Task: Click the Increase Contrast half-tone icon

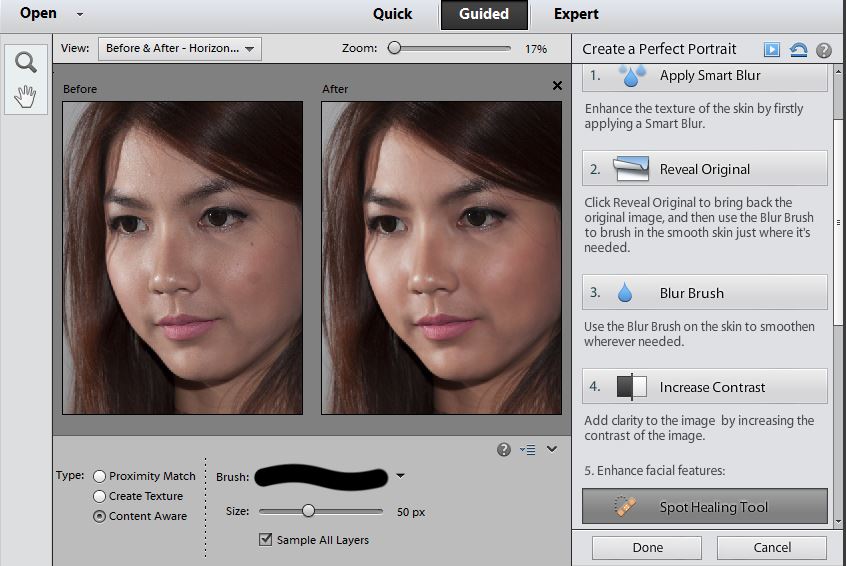Action: pyautogui.click(x=631, y=386)
